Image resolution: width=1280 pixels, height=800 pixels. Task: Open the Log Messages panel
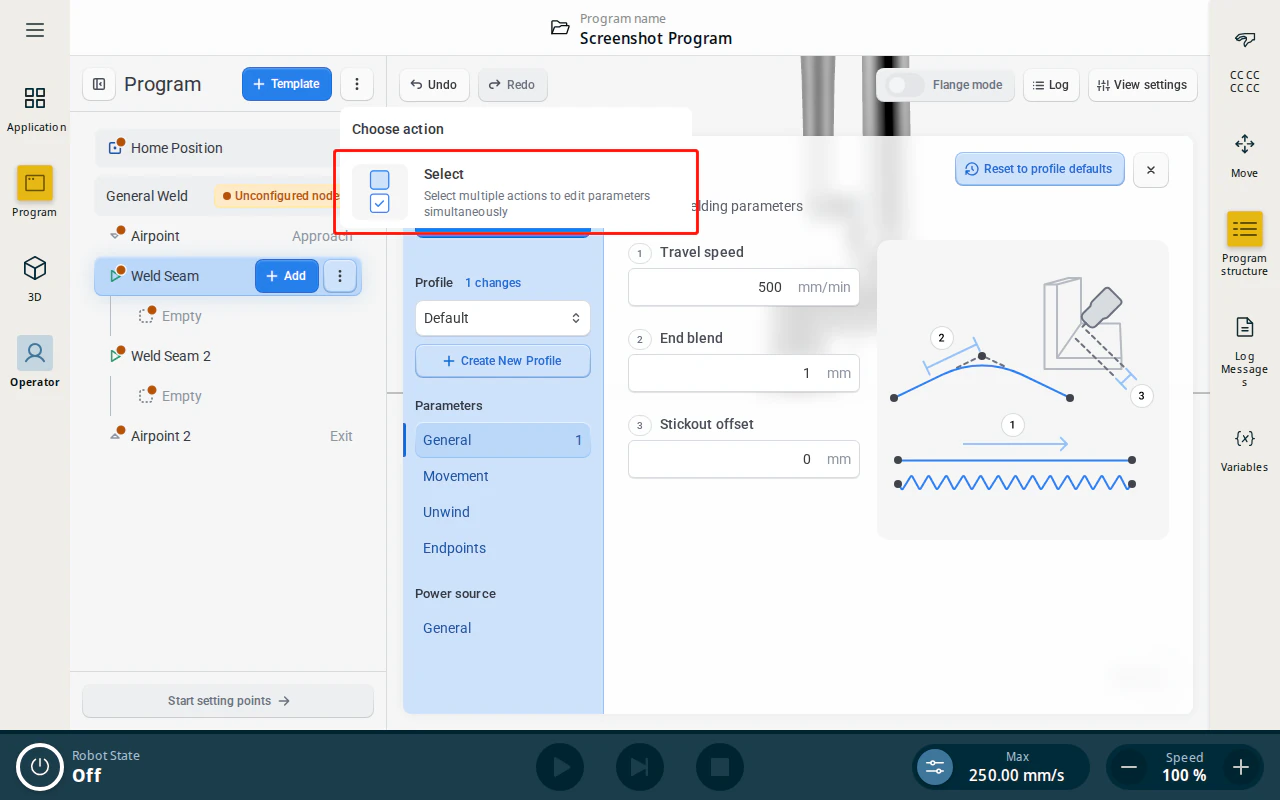(x=1244, y=352)
